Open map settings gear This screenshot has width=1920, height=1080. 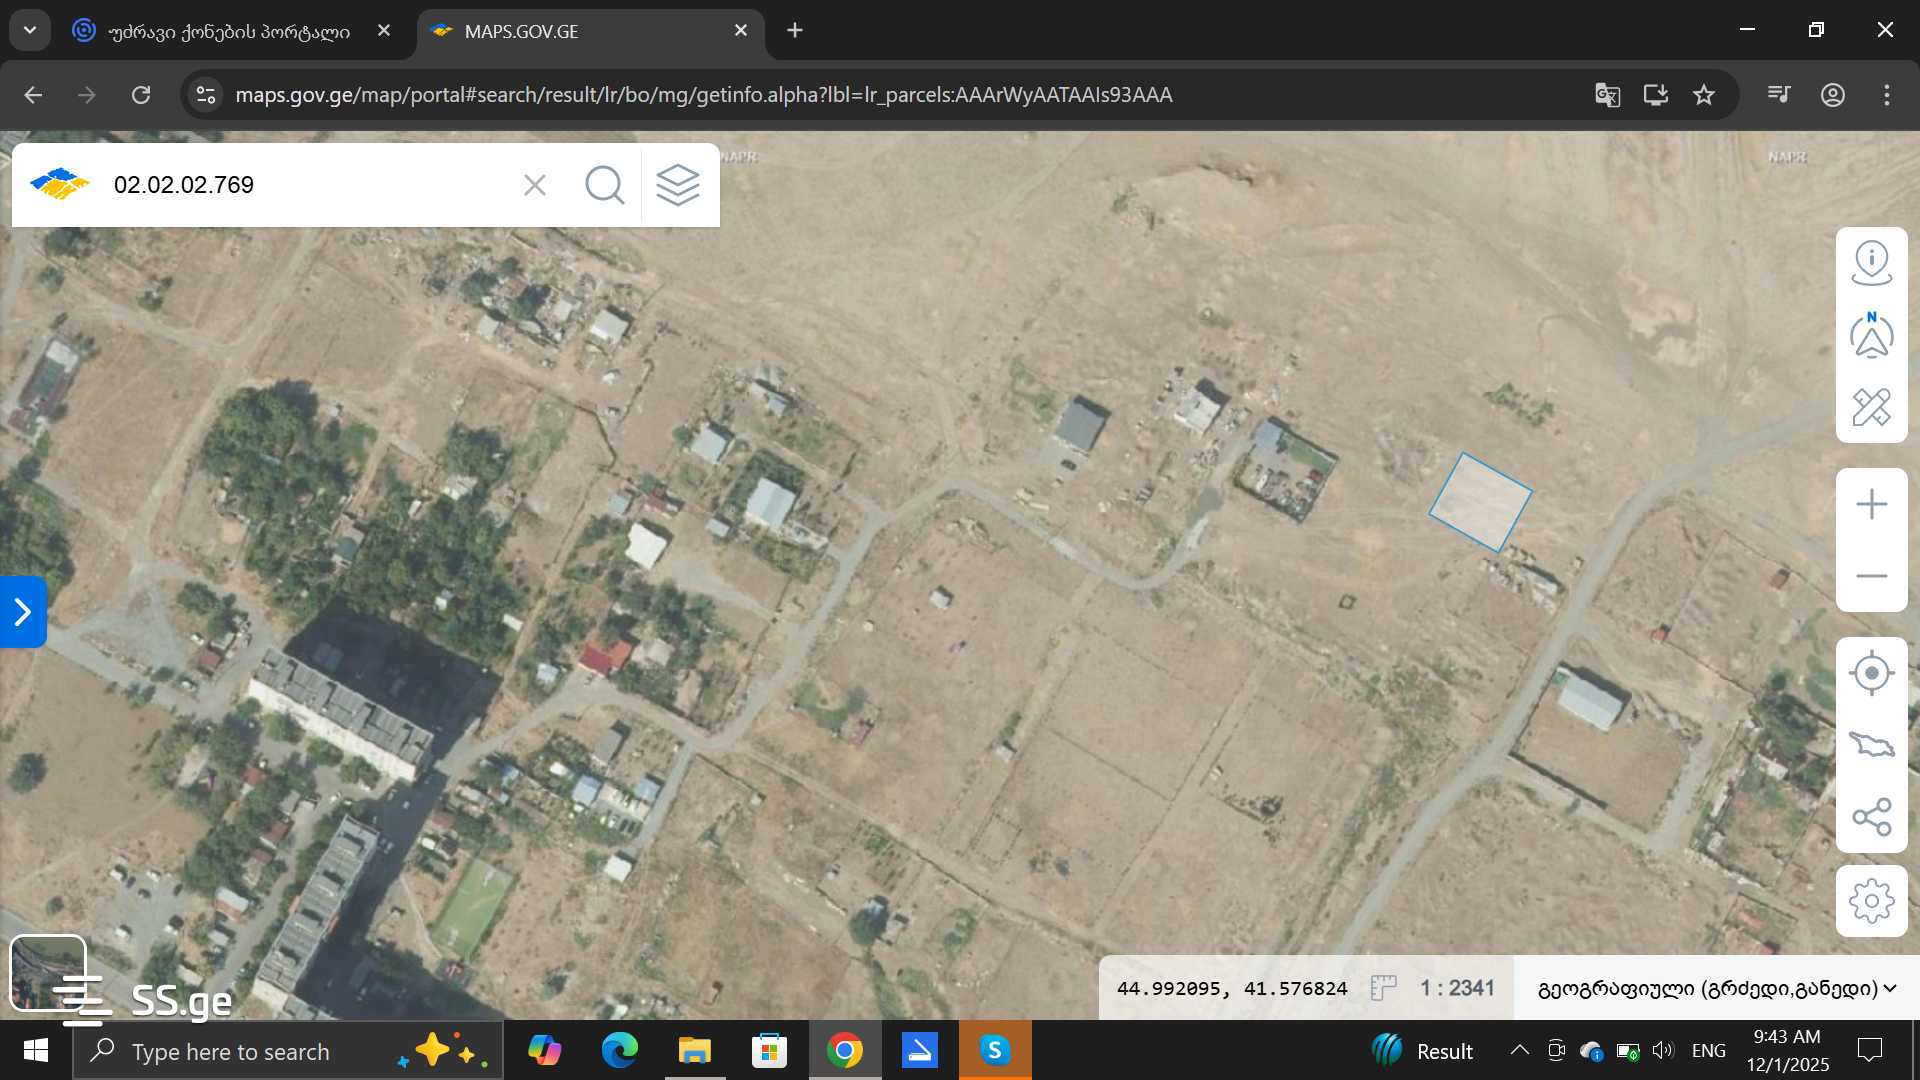coord(1871,901)
